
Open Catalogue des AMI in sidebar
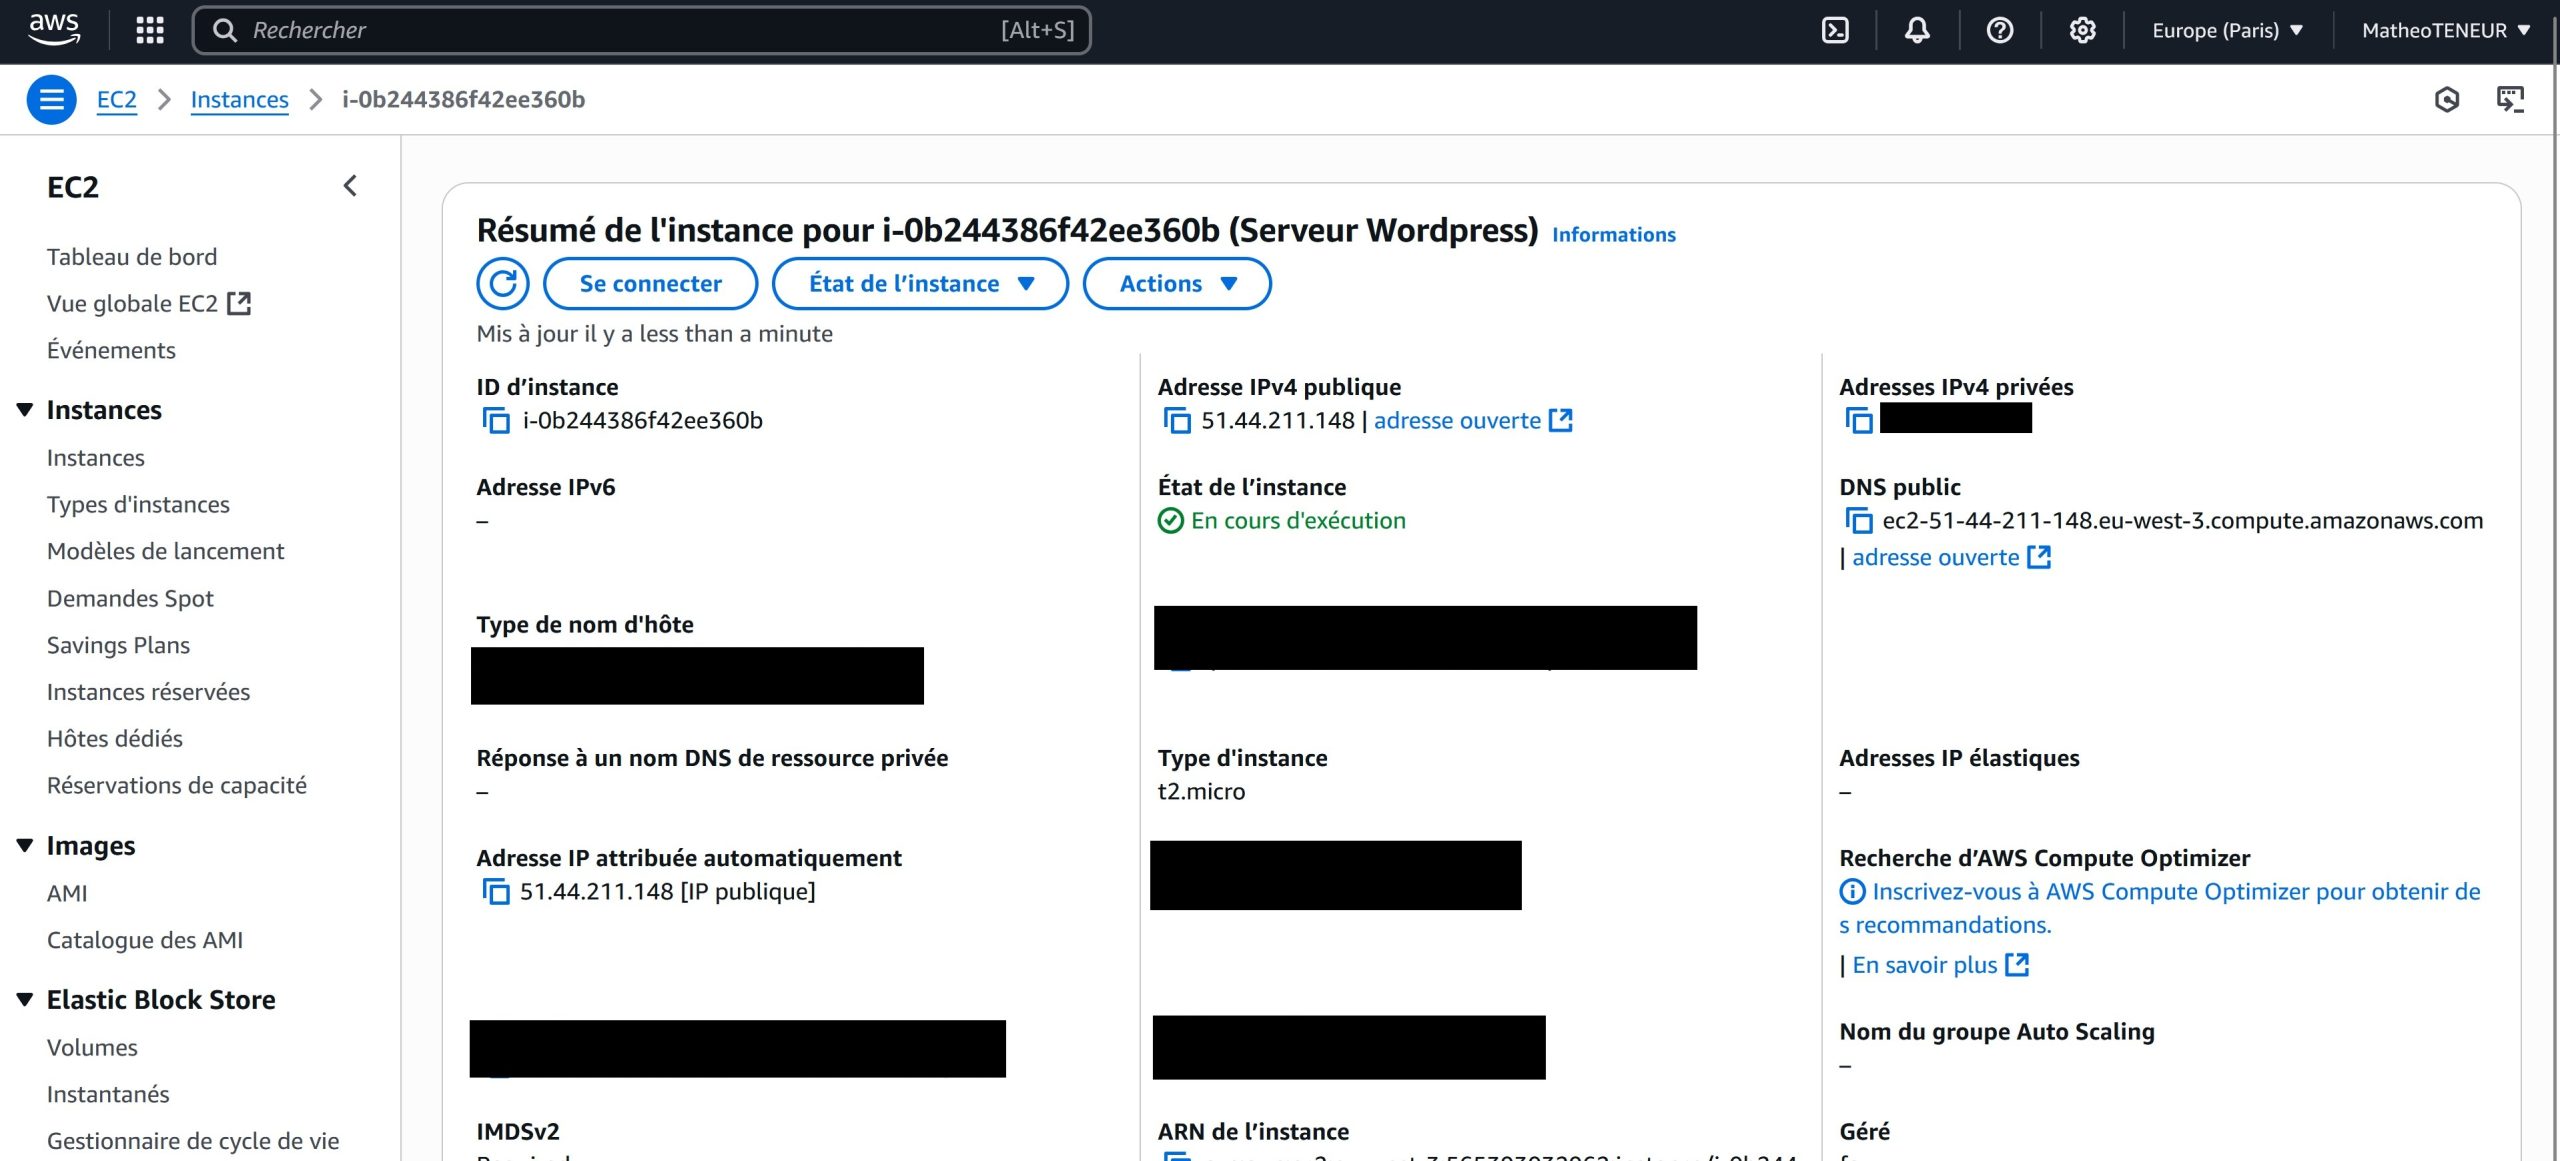tap(145, 940)
